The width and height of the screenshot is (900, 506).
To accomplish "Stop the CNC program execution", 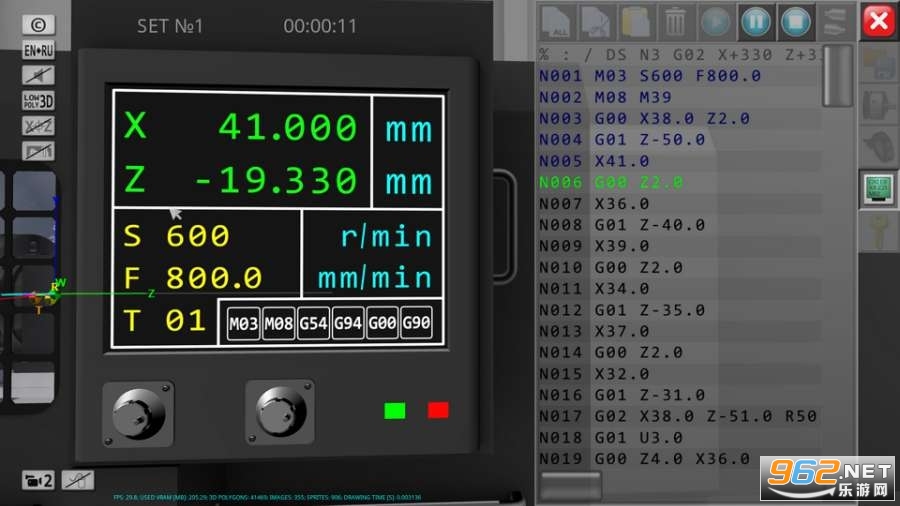I will (794, 21).
